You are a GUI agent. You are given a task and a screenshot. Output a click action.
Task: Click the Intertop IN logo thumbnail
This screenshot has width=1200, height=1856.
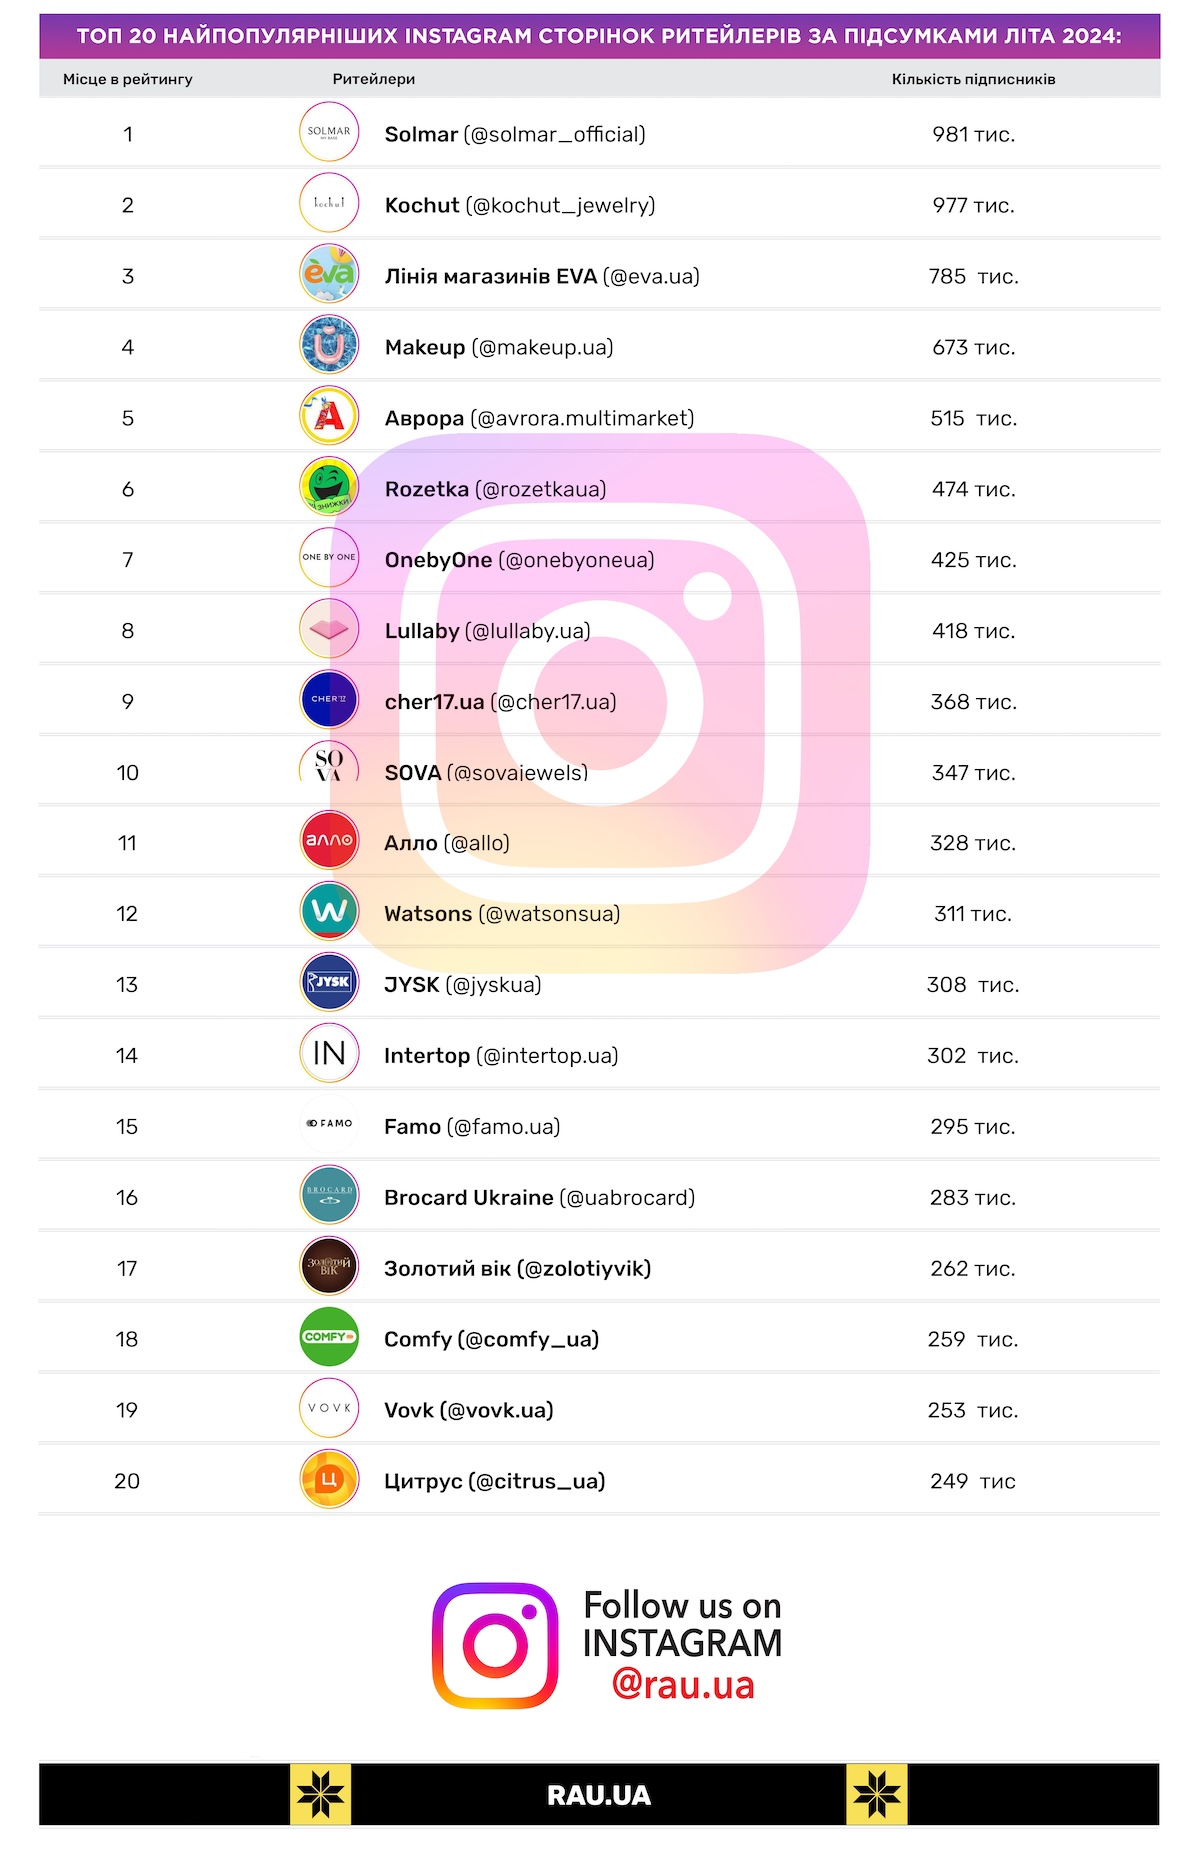[x=329, y=1053]
